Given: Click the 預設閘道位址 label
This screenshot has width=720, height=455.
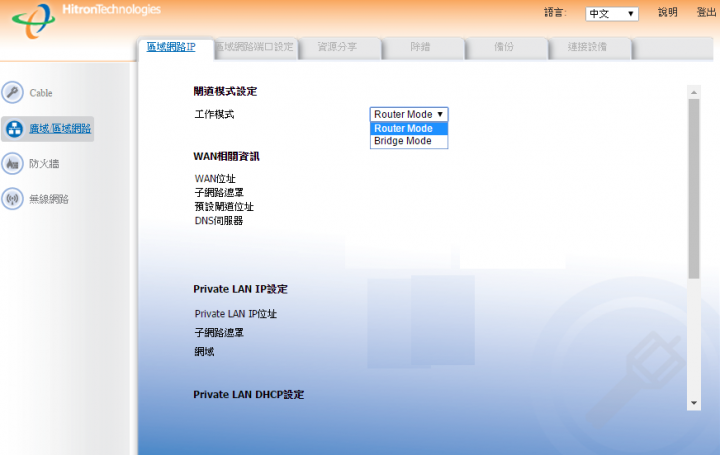Looking at the screenshot, I should tap(224, 207).
